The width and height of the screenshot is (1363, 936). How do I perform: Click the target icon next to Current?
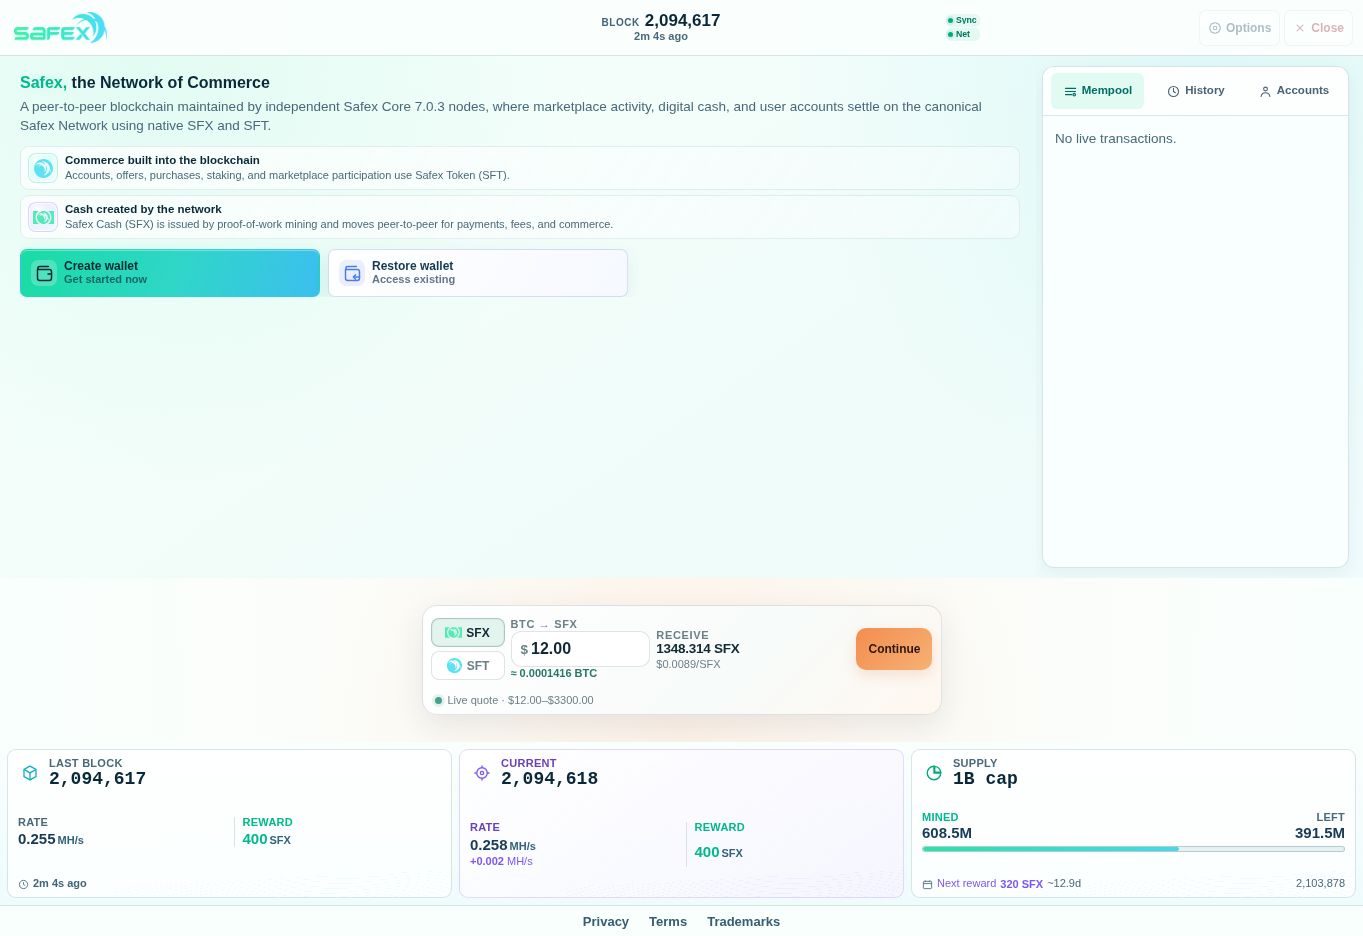tap(482, 773)
